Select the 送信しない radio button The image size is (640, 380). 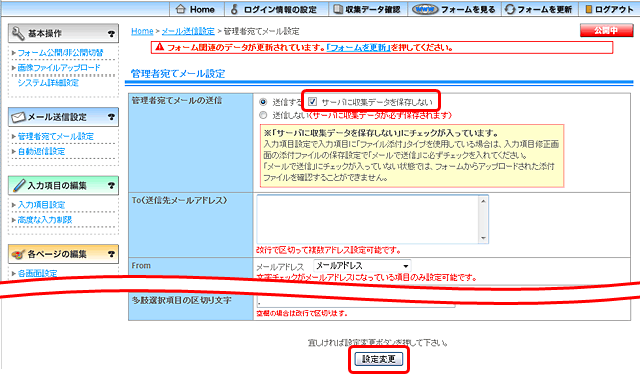[x=263, y=115]
